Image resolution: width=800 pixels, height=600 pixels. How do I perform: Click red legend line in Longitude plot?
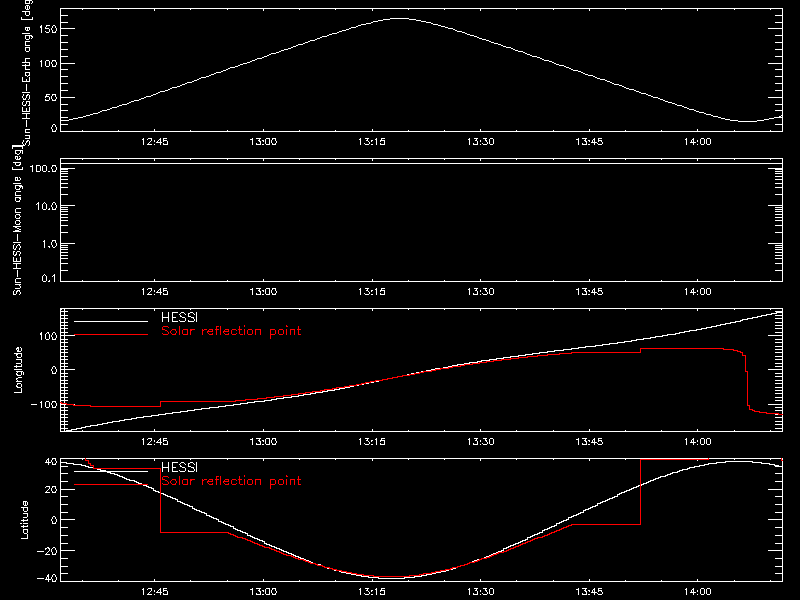point(111,335)
